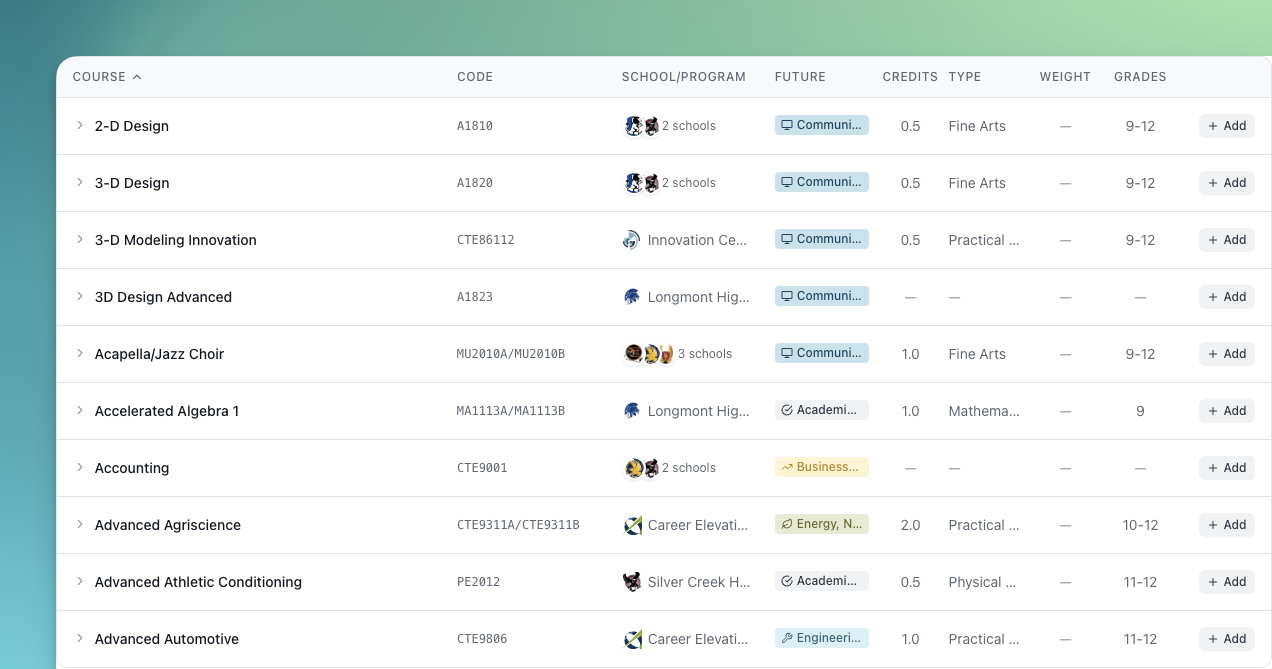Toggle the COURSE column sort order
Image resolution: width=1272 pixels, height=669 pixels.
pos(107,76)
